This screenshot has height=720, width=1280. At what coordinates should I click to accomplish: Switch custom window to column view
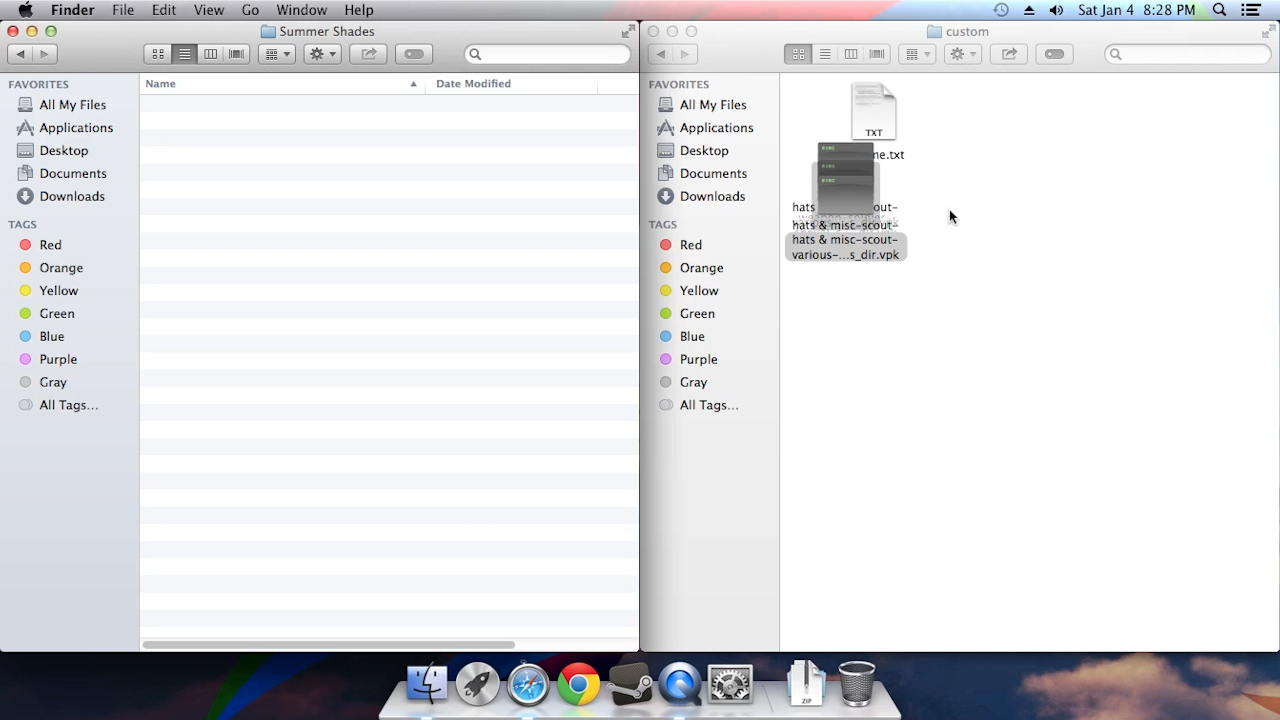click(x=850, y=54)
